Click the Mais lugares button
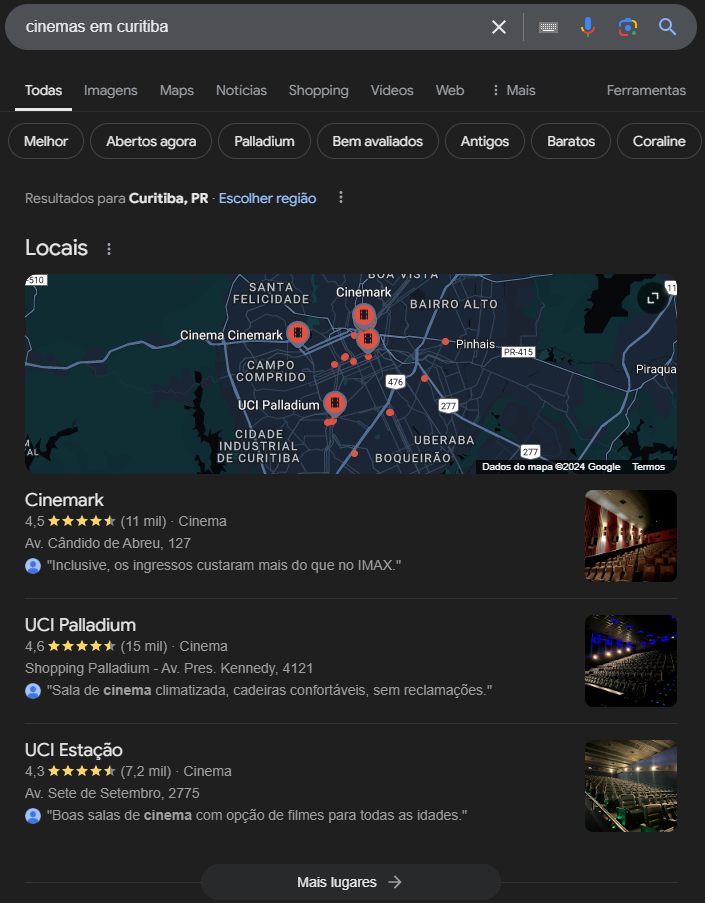705x903 pixels. pos(350,882)
